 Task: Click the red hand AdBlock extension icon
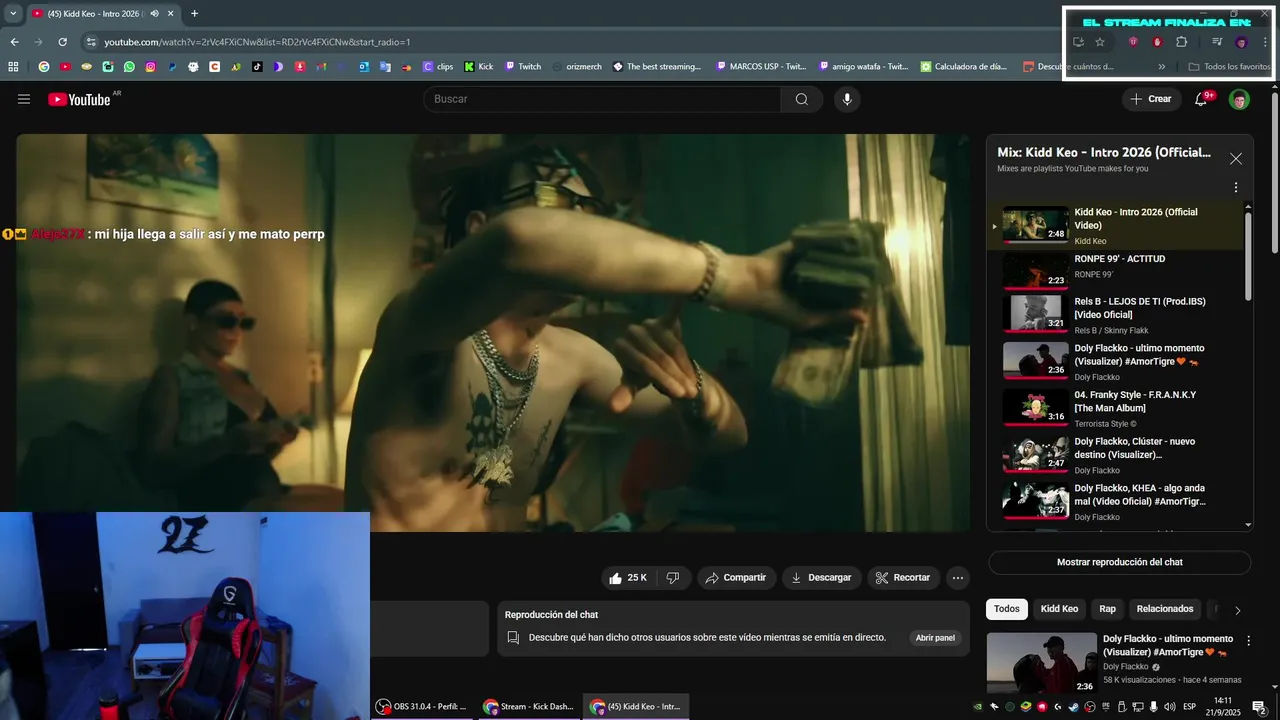pyautogui.click(x=1157, y=42)
